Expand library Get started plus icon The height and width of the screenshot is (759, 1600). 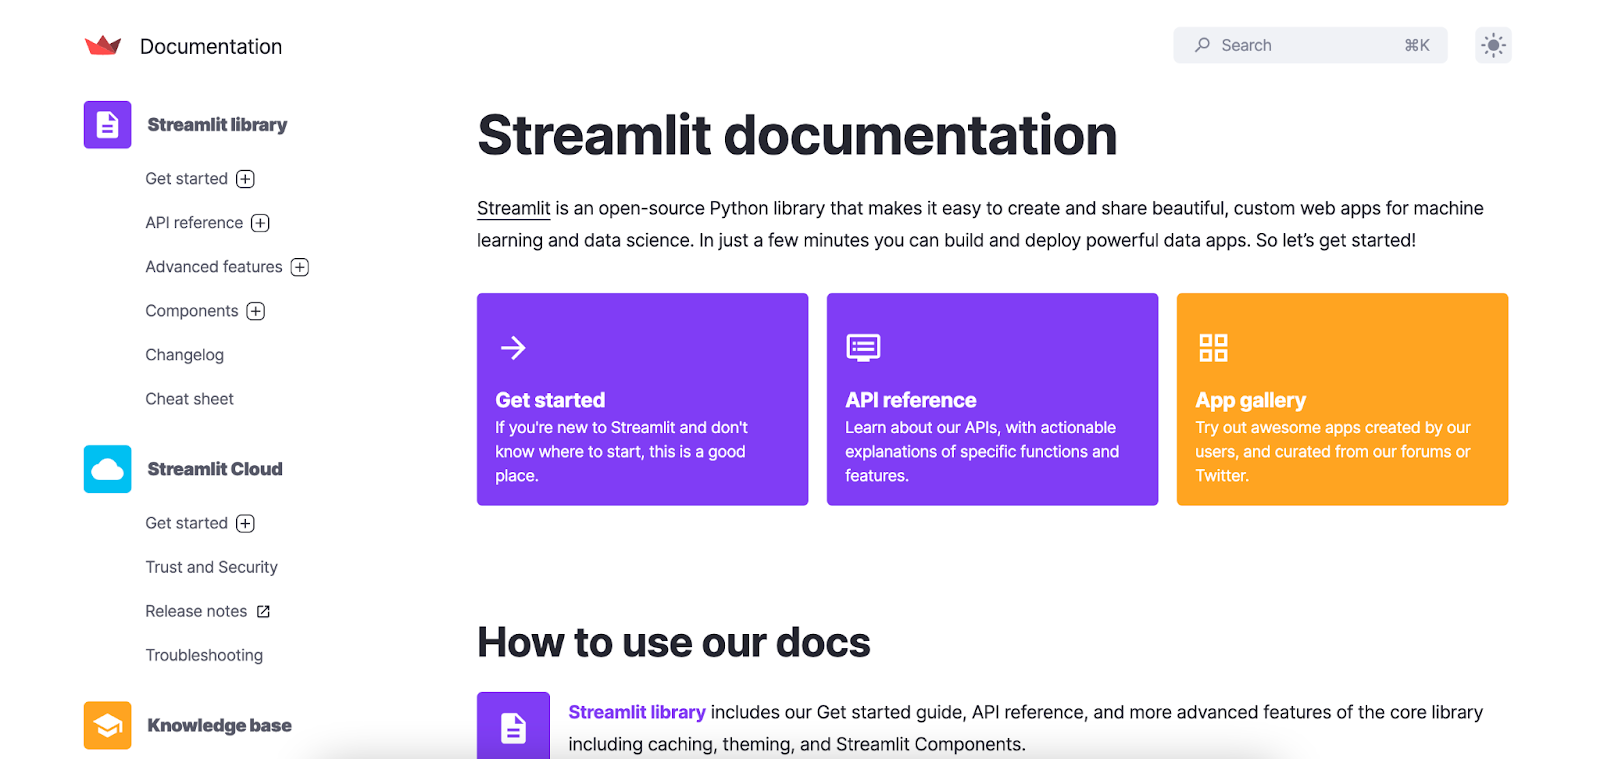(246, 179)
